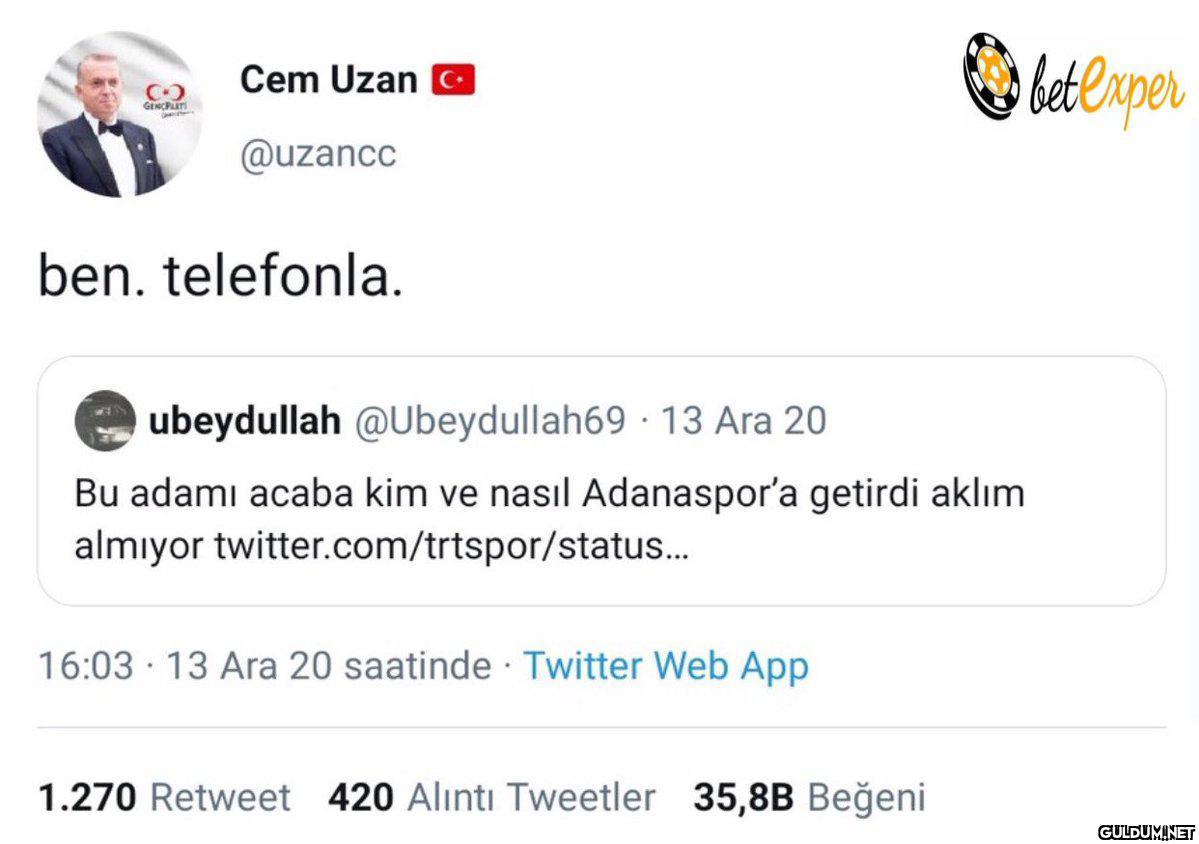The width and height of the screenshot is (1199, 844).
Task: Click ubeydullah's small avatar in quoted tweet
Action: point(105,421)
